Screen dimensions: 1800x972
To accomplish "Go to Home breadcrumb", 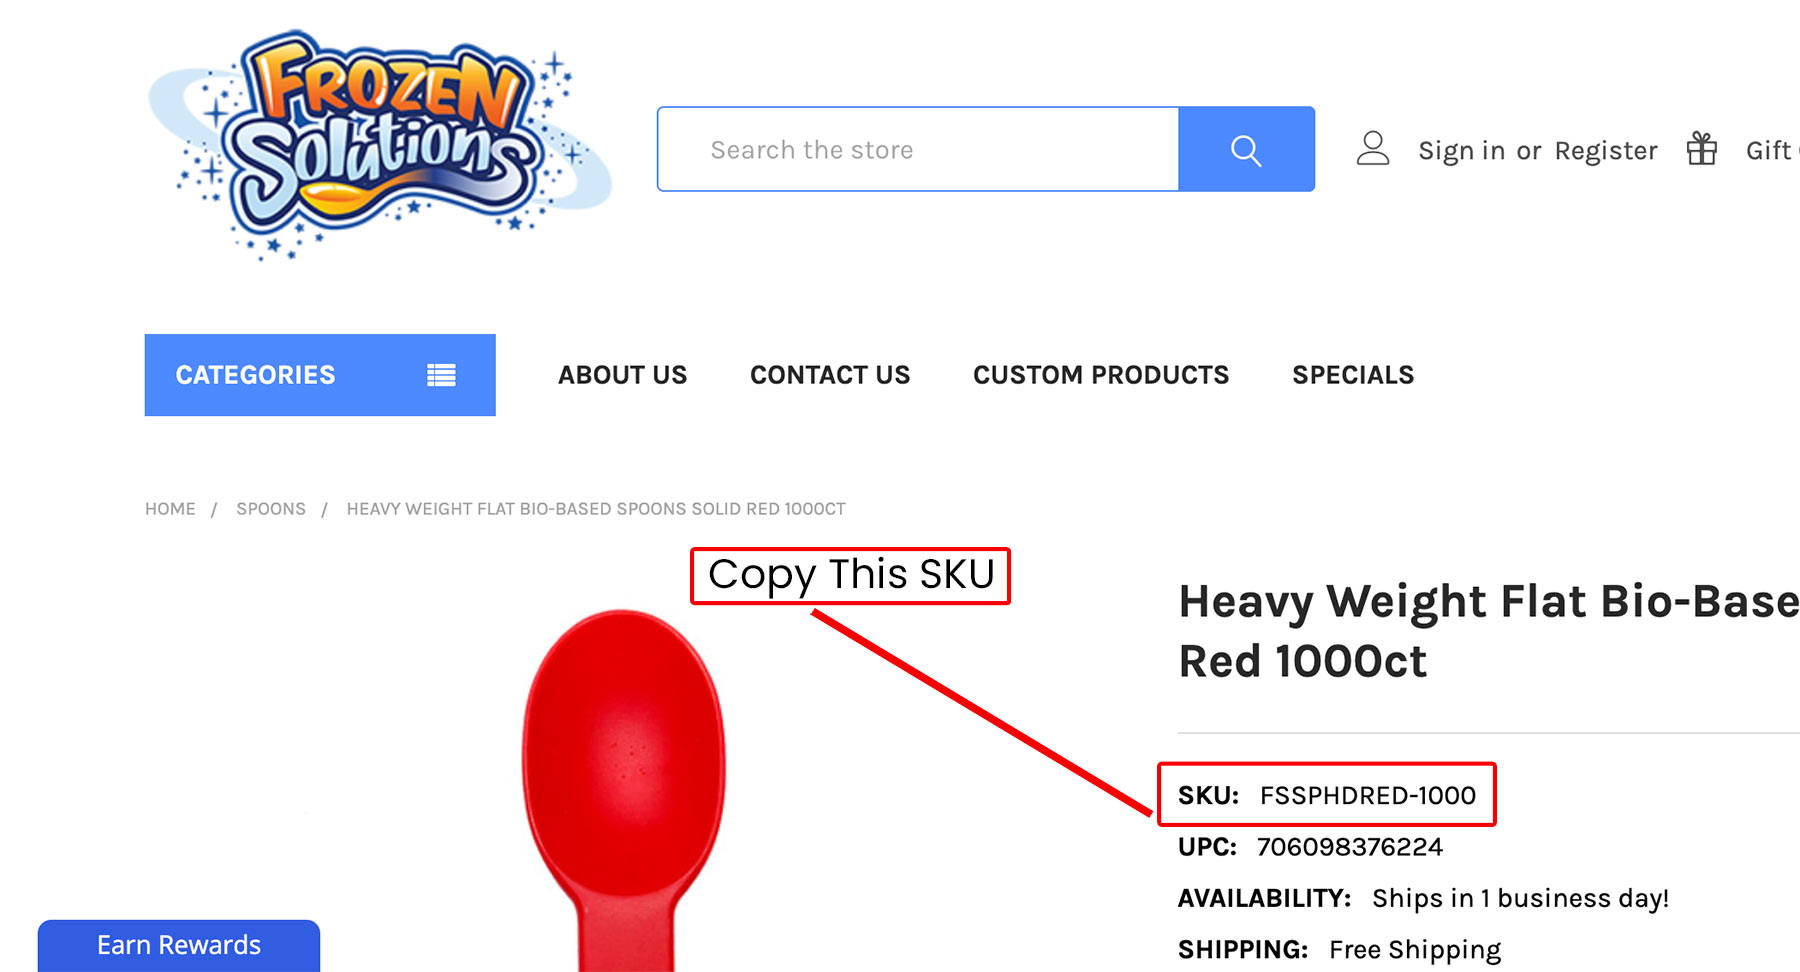I will point(170,509).
